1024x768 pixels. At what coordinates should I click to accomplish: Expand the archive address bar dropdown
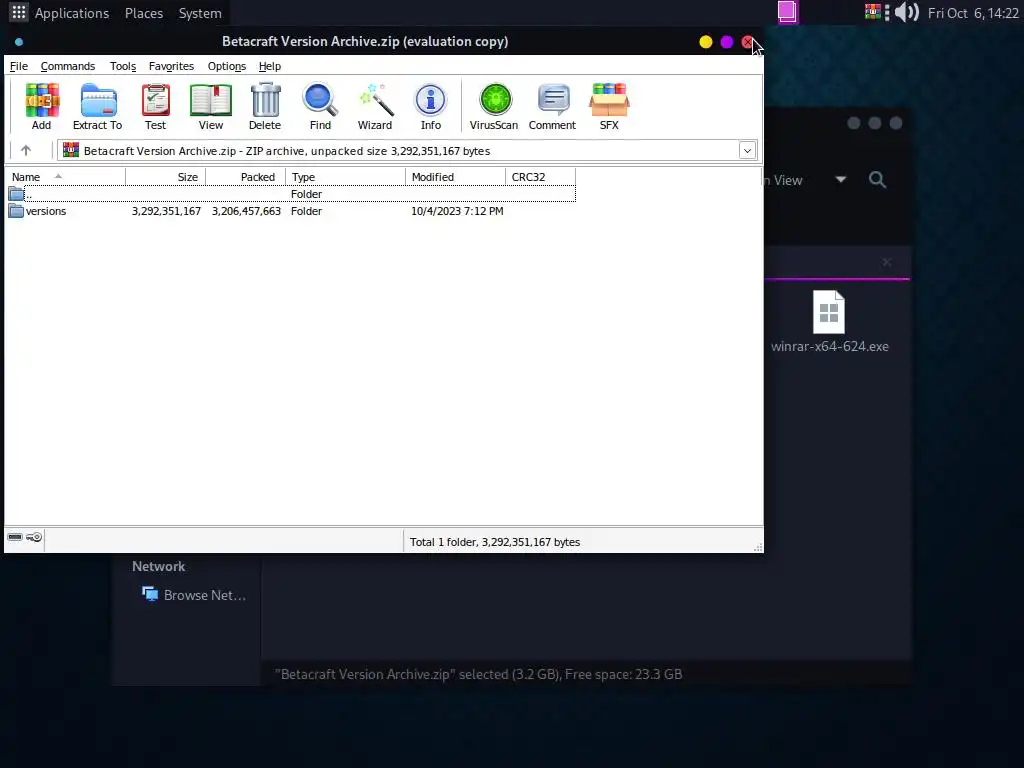(x=747, y=151)
